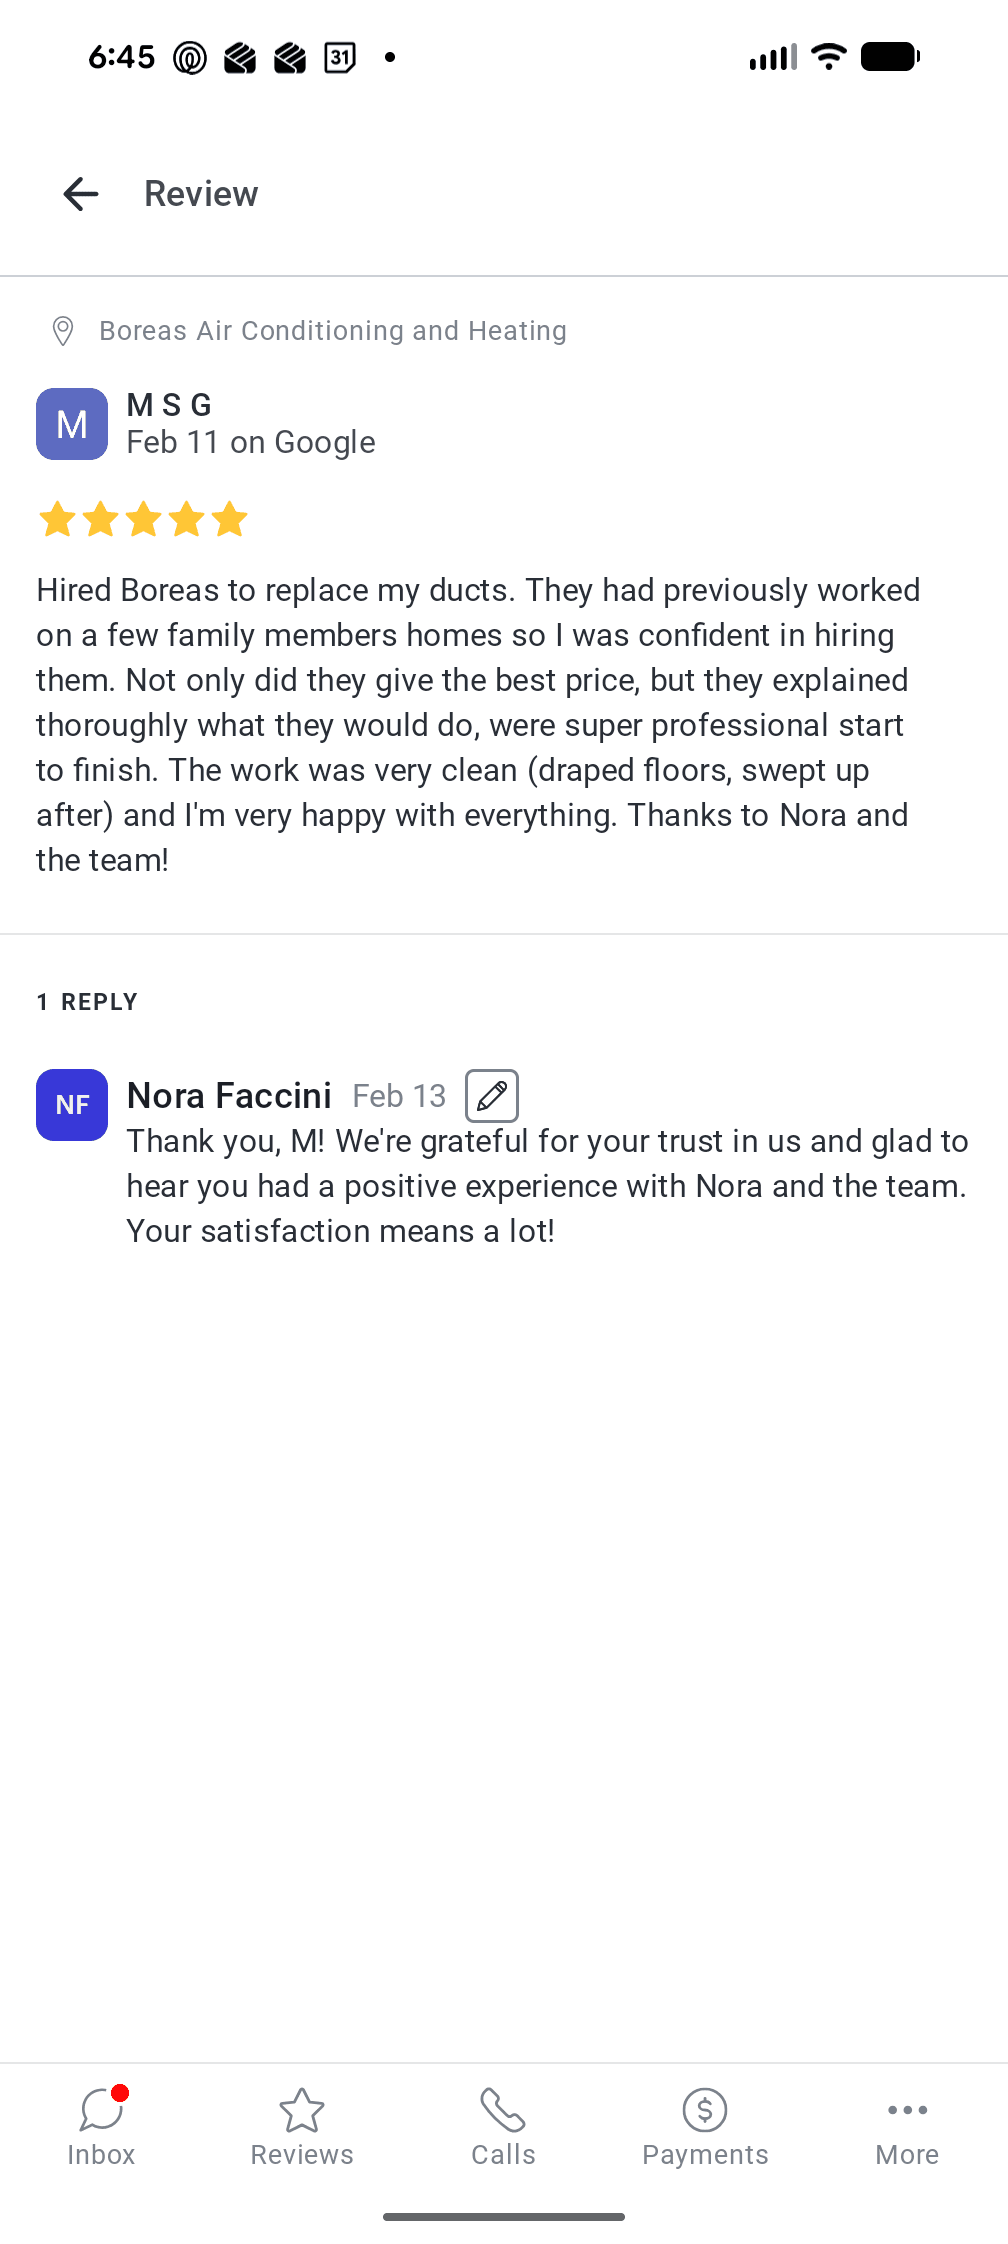Image resolution: width=1008 pixels, height=2244 pixels.
Task: Switch to the Reviews tab
Action: (x=302, y=2126)
